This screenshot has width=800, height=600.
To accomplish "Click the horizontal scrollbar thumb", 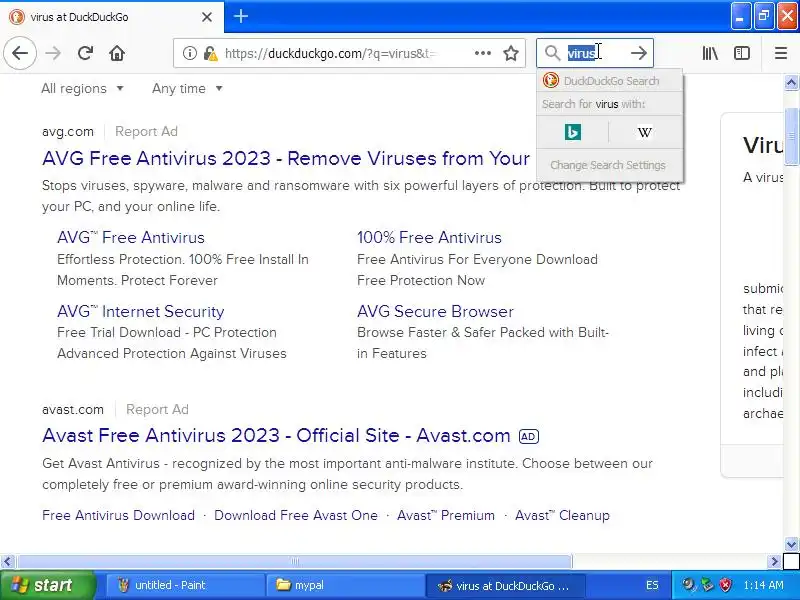I will pos(294,561).
